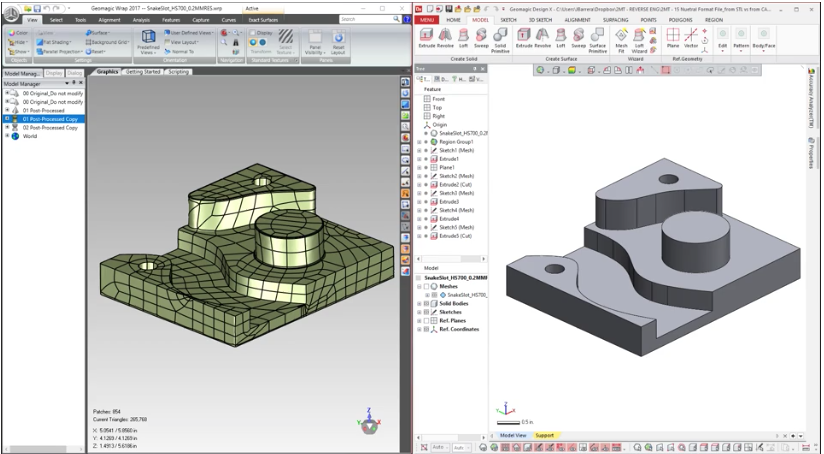Open the Exact Surfaces tab in Wrap
Image resolution: width=824 pixels, height=454 pixels.
tap(263, 20)
